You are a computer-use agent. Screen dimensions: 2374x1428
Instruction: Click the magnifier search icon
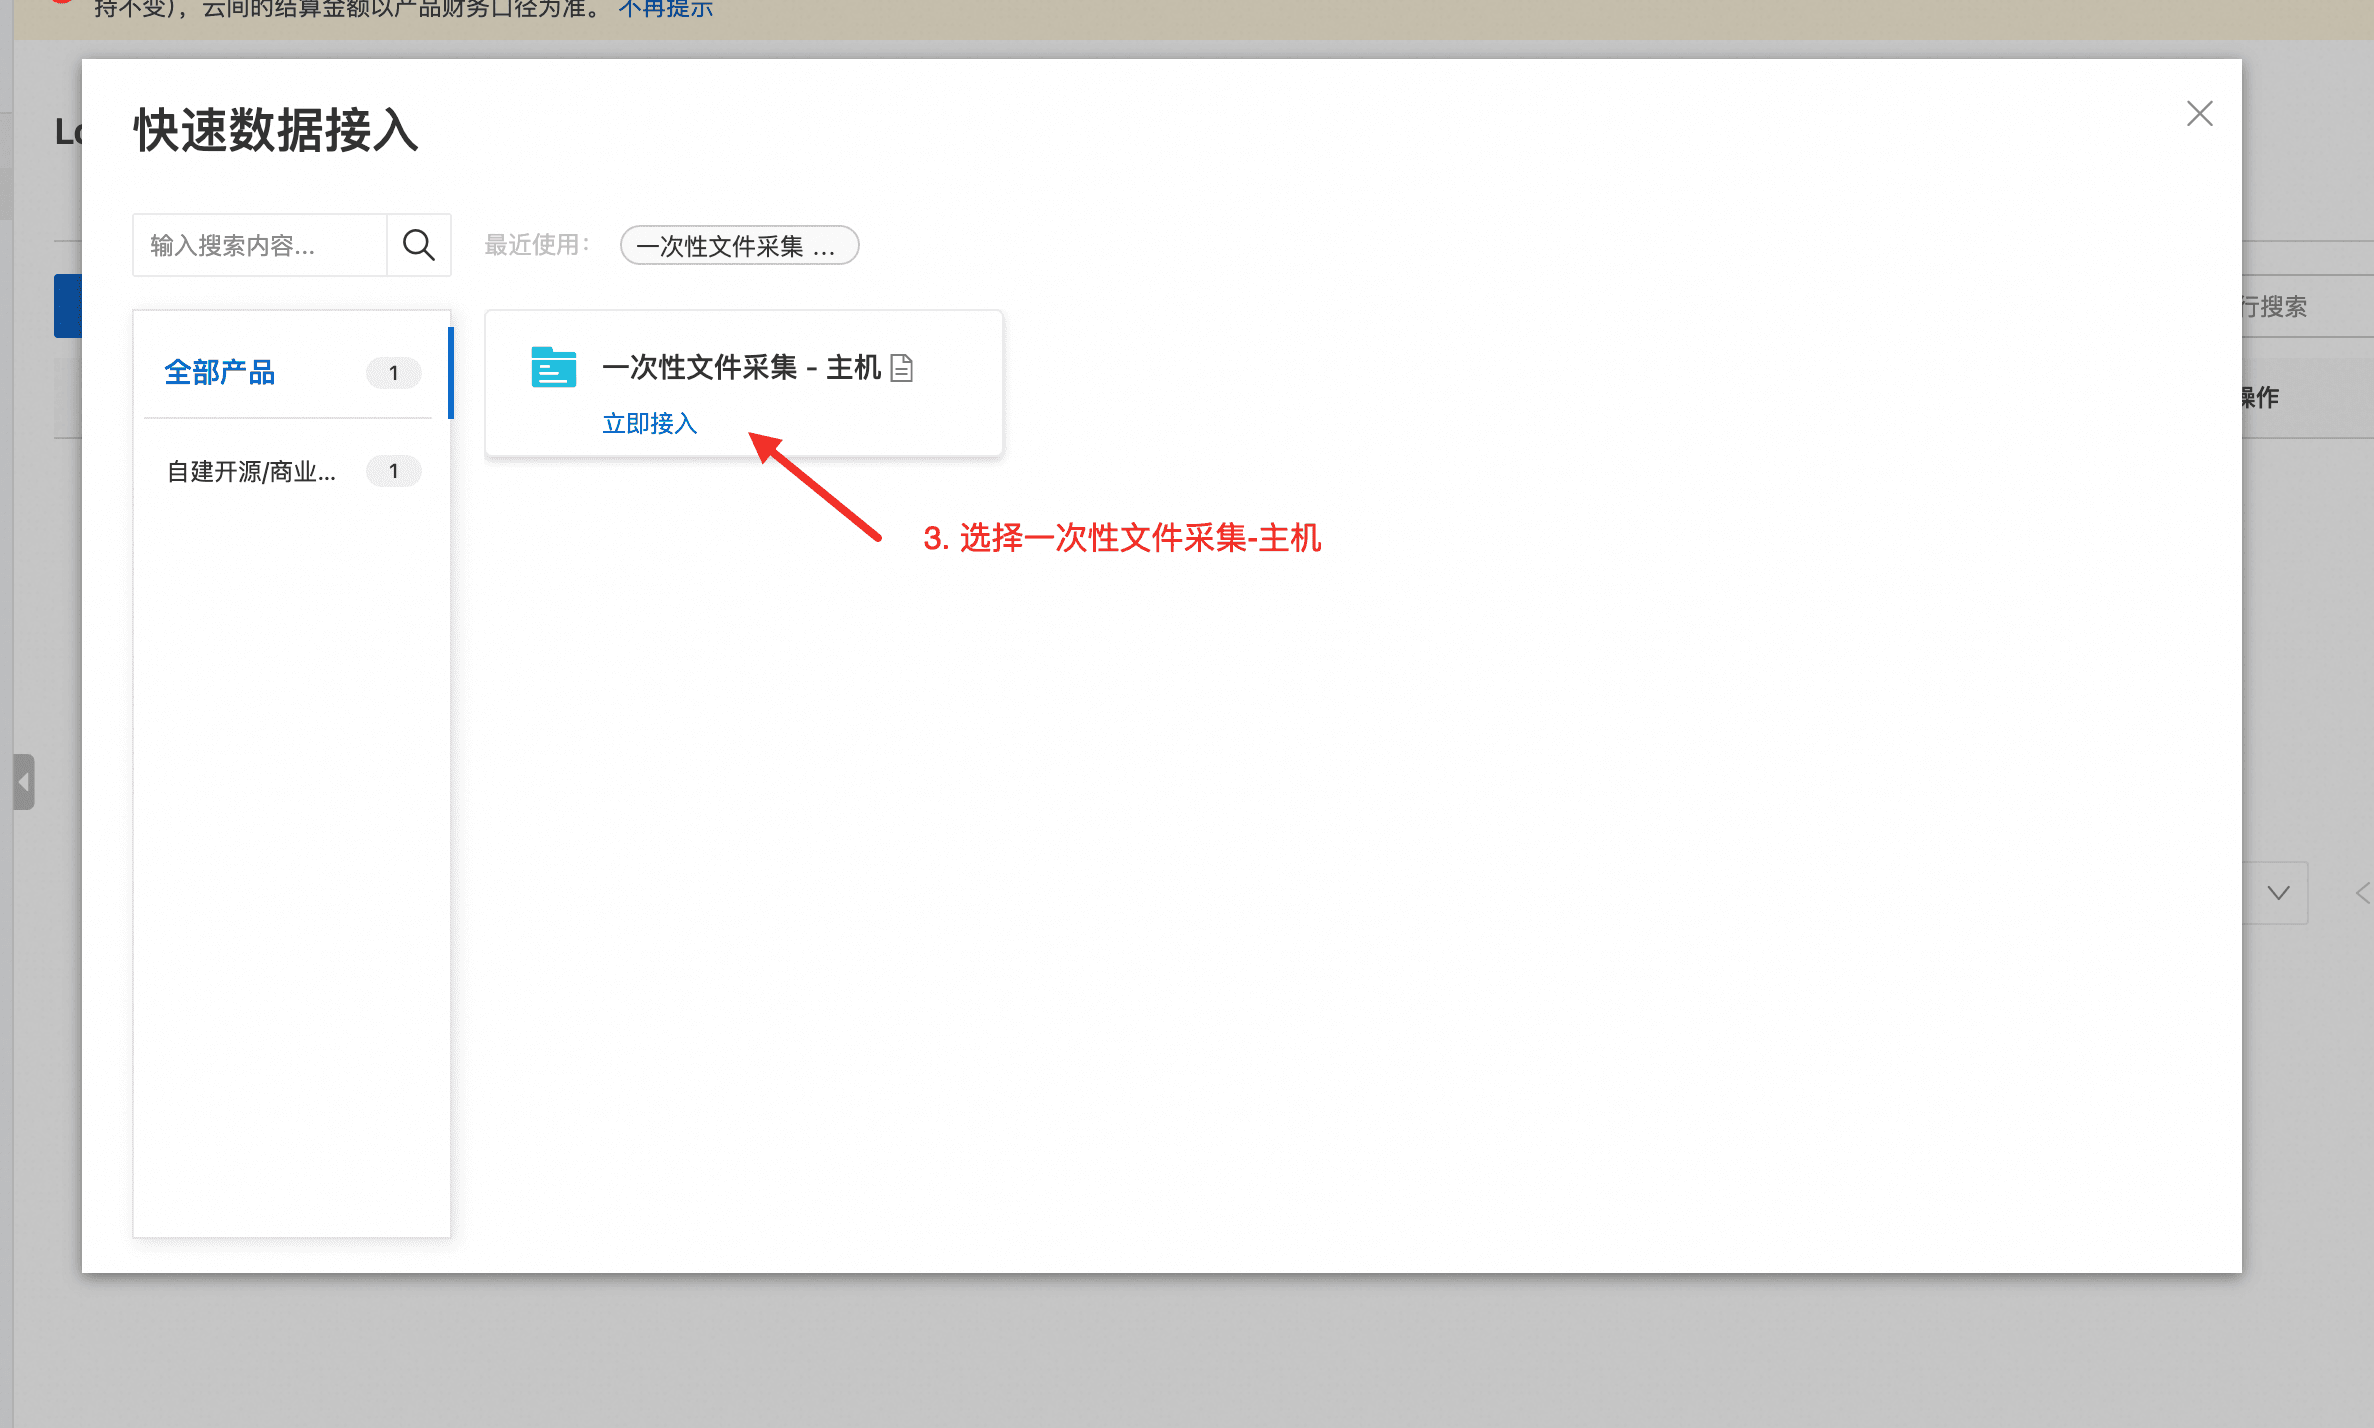tap(418, 245)
